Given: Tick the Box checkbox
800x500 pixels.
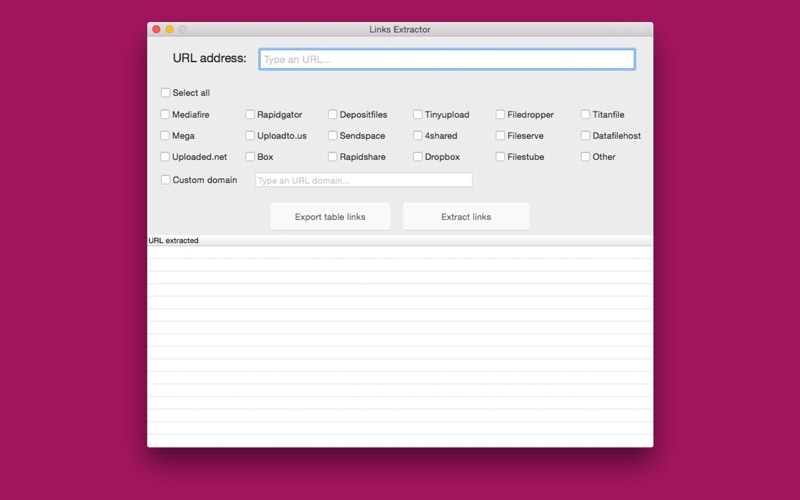Looking at the screenshot, I should pyautogui.click(x=250, y=157).
